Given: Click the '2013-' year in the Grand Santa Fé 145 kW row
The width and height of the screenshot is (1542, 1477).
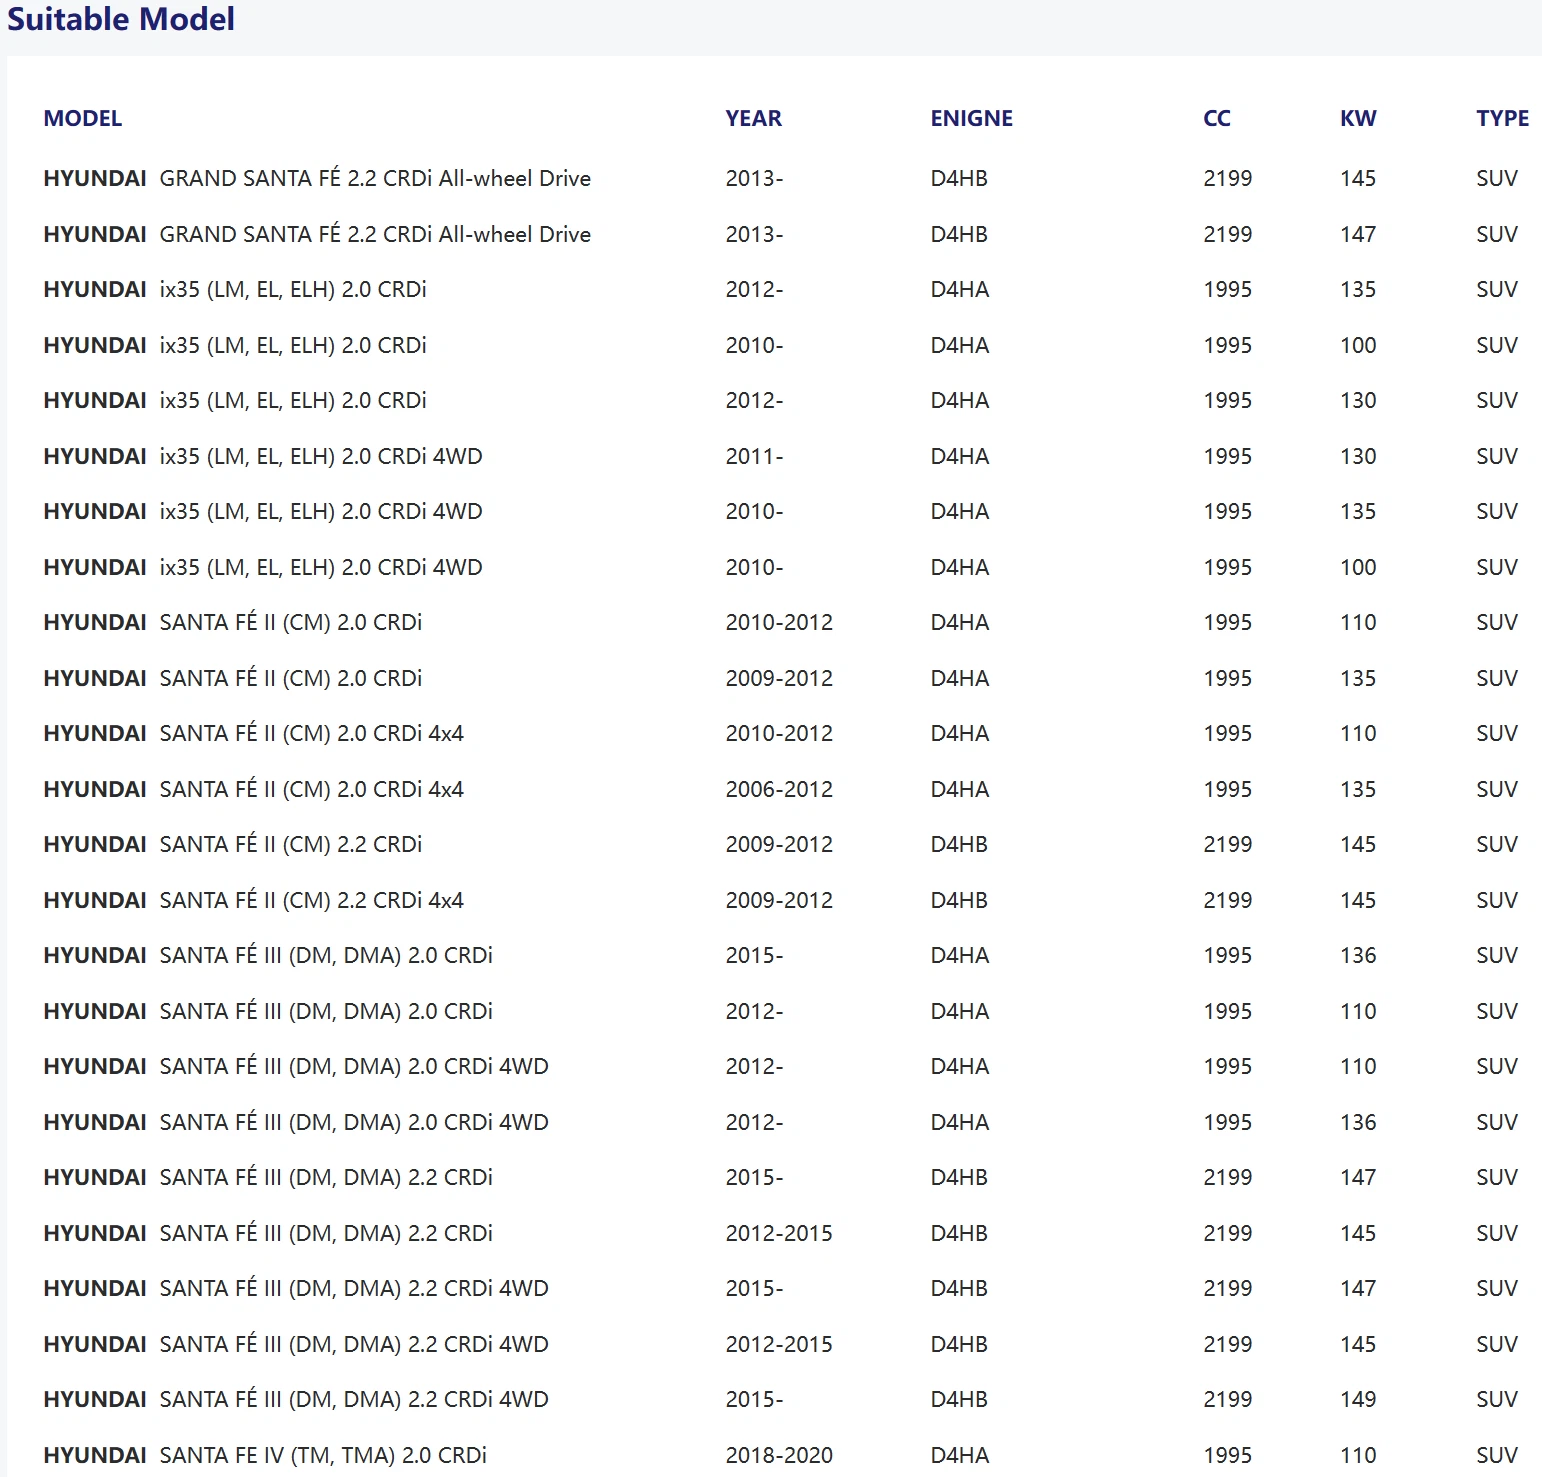Looking at the screenshot, I should click(755, 178).
